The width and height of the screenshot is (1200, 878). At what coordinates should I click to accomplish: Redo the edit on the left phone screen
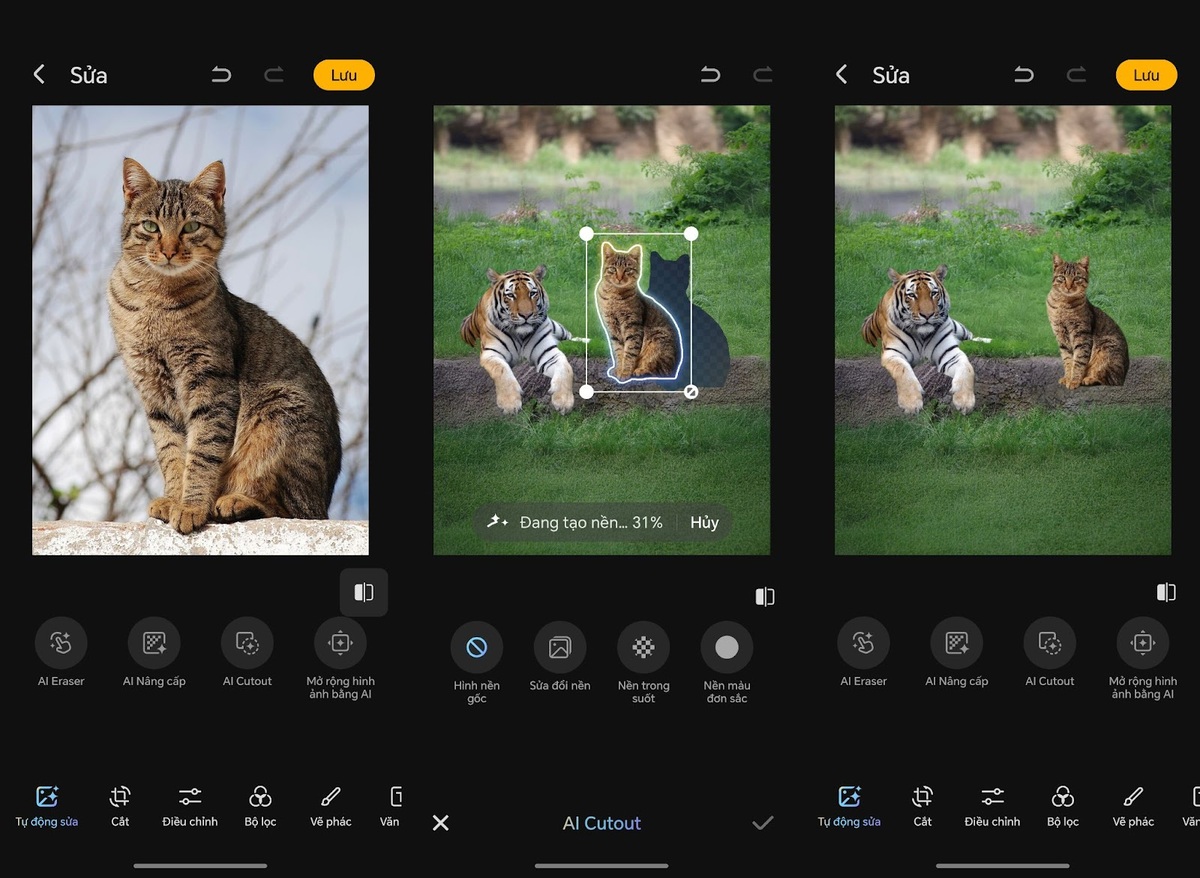tap(273, 74)
